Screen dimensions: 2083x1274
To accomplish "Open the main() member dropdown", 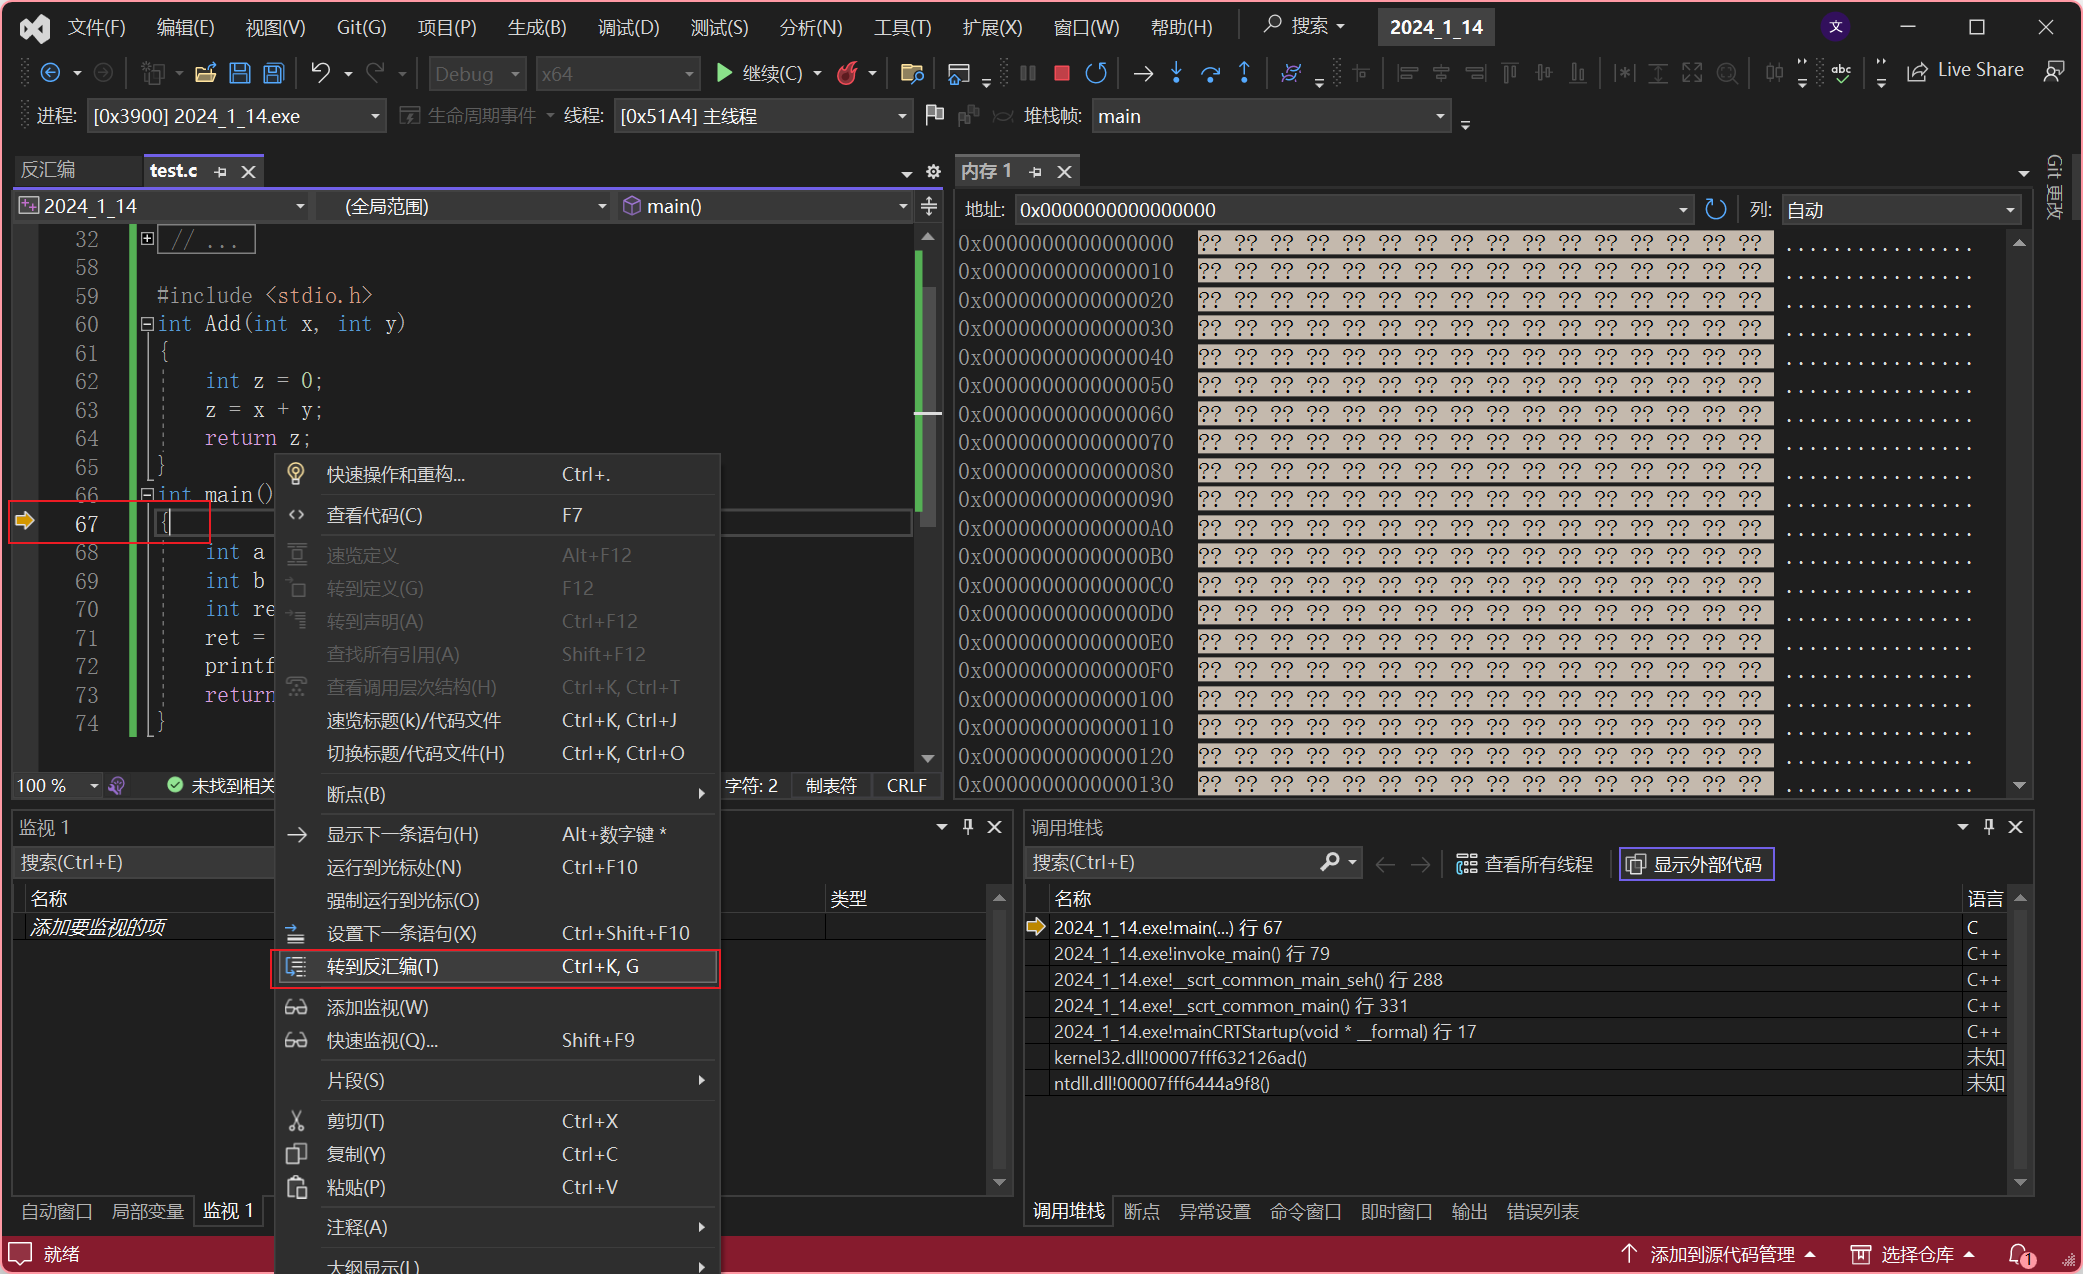I will (x=765, y=206).
